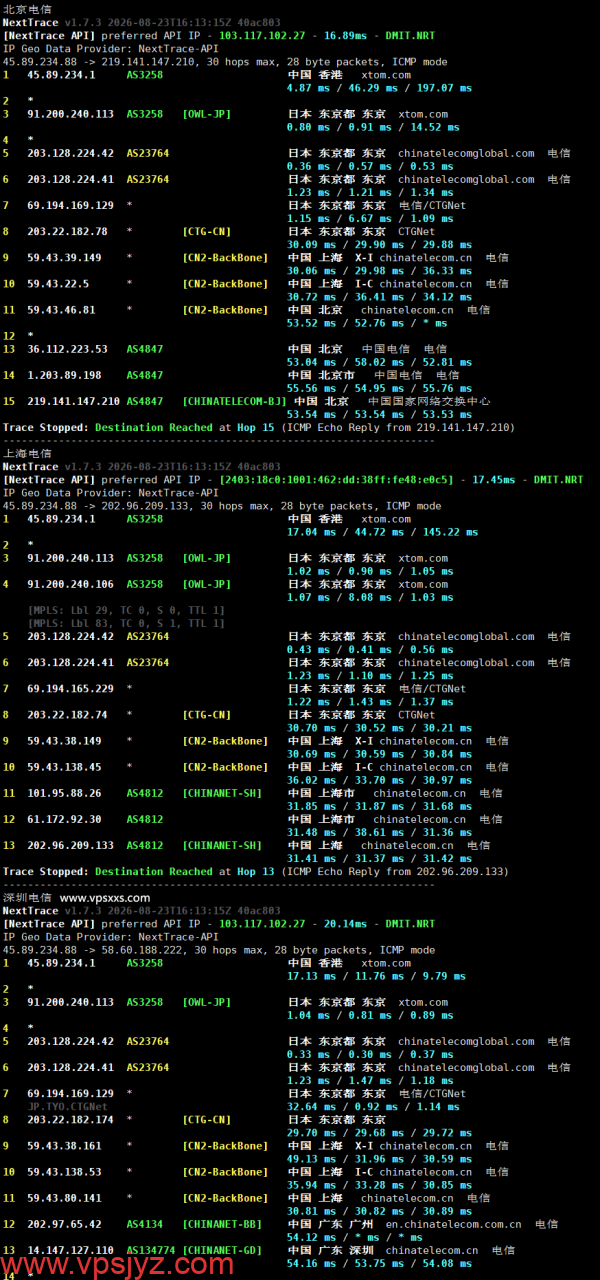
Task: Click the Hop 15 text in Trace Stopped line
Action: [253, 427]
